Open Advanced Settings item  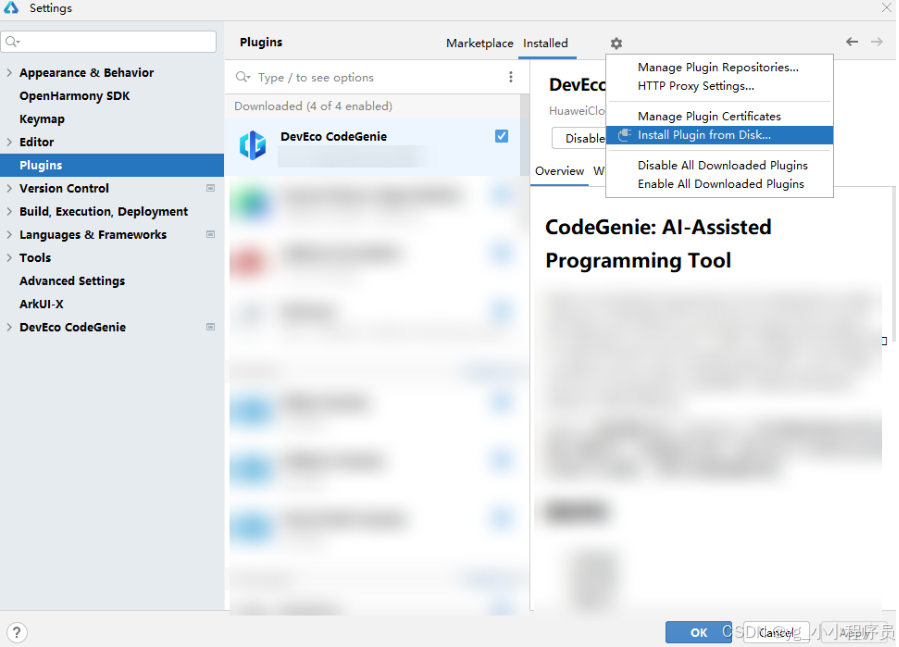pyautogui.click(x=72, y=281)
